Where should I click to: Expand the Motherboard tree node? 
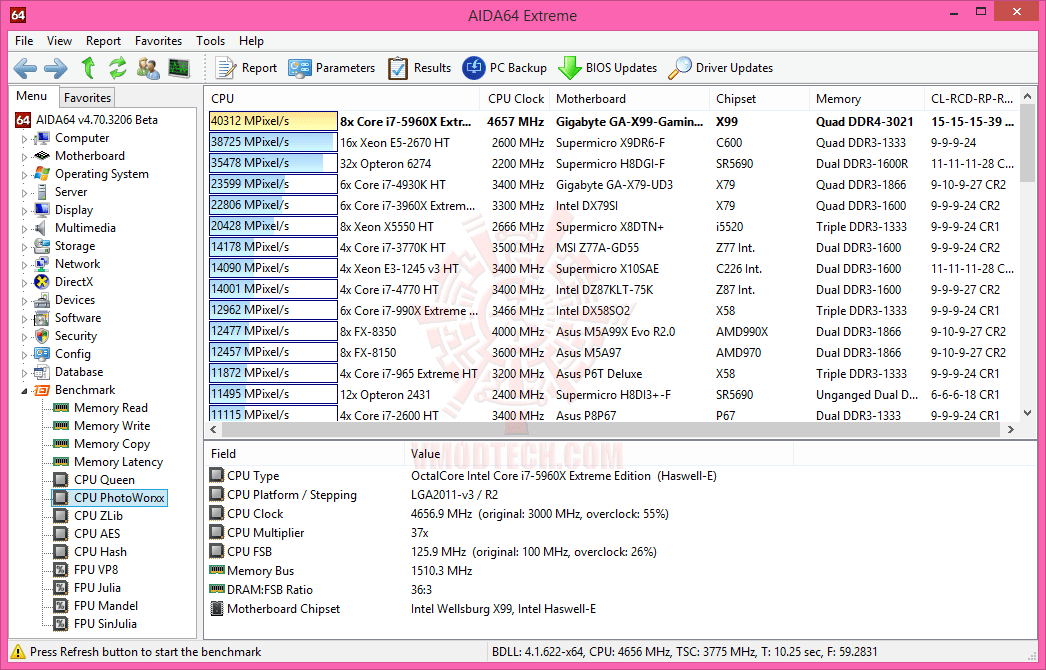(24, 157)
